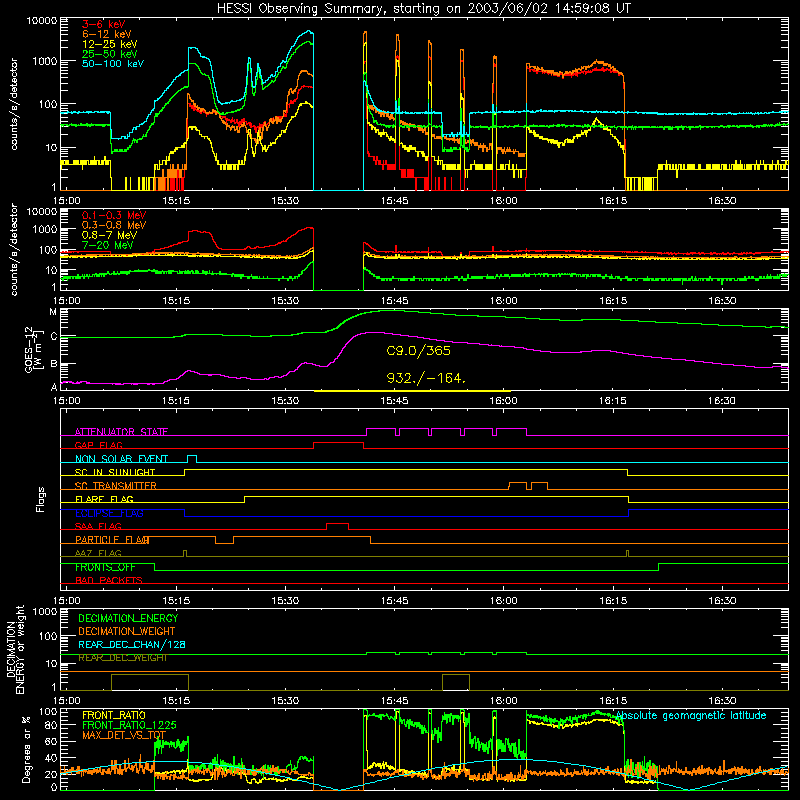Click the Flags panel axis label
The image size is (800, 800).
tap(41, 499)
